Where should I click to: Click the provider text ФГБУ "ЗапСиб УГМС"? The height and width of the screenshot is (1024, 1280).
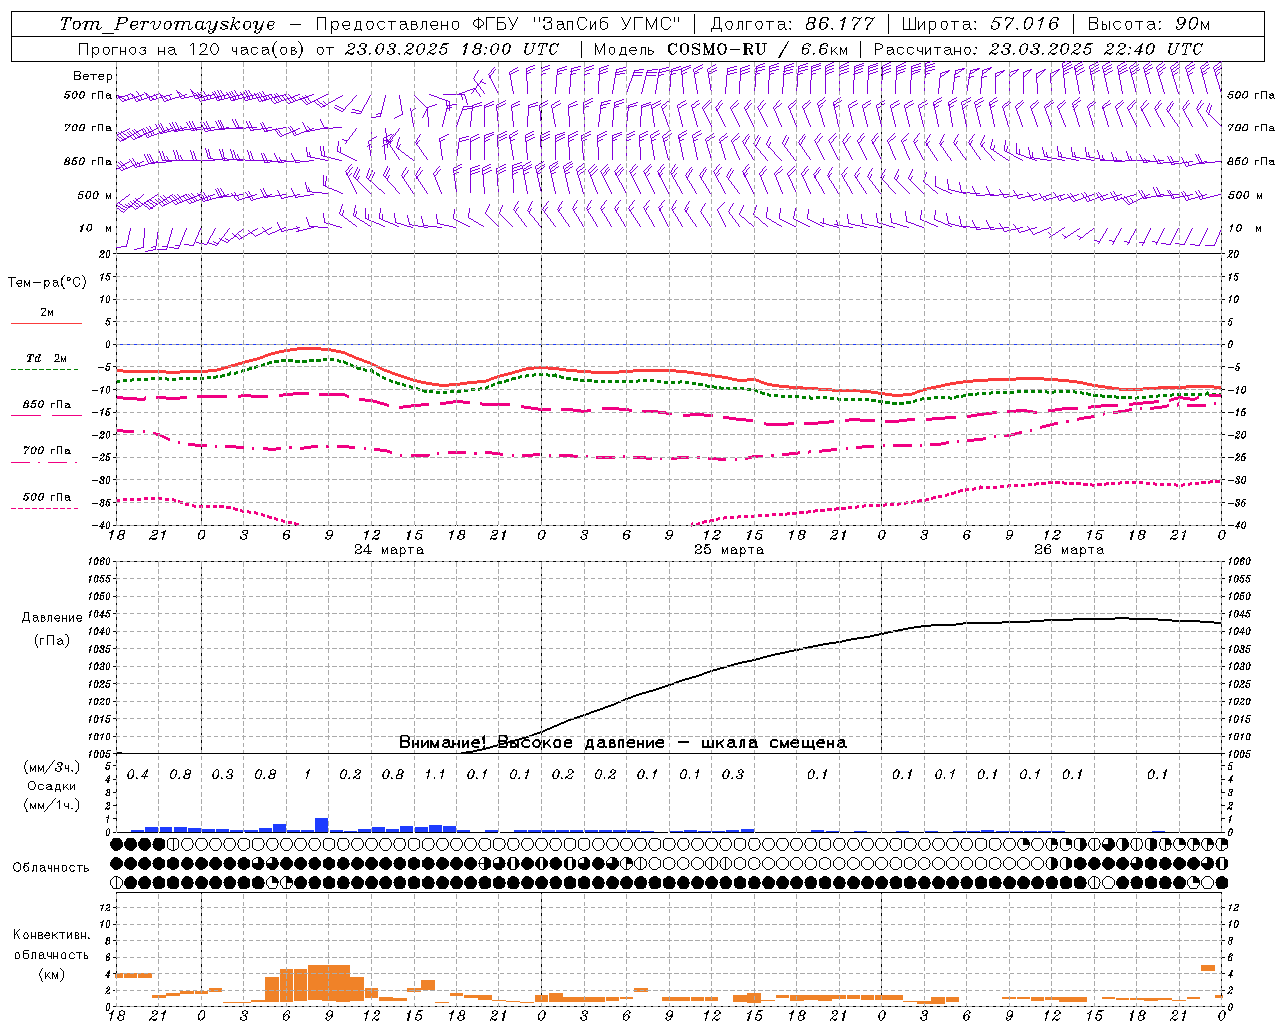(x=575, y=24)
